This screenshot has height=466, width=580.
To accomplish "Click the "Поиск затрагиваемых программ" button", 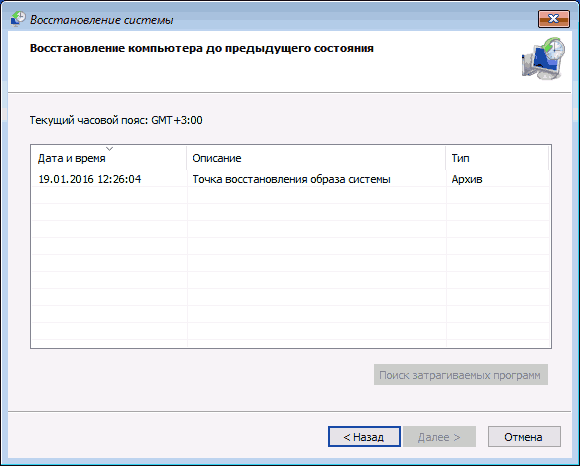I will [461, 375].
